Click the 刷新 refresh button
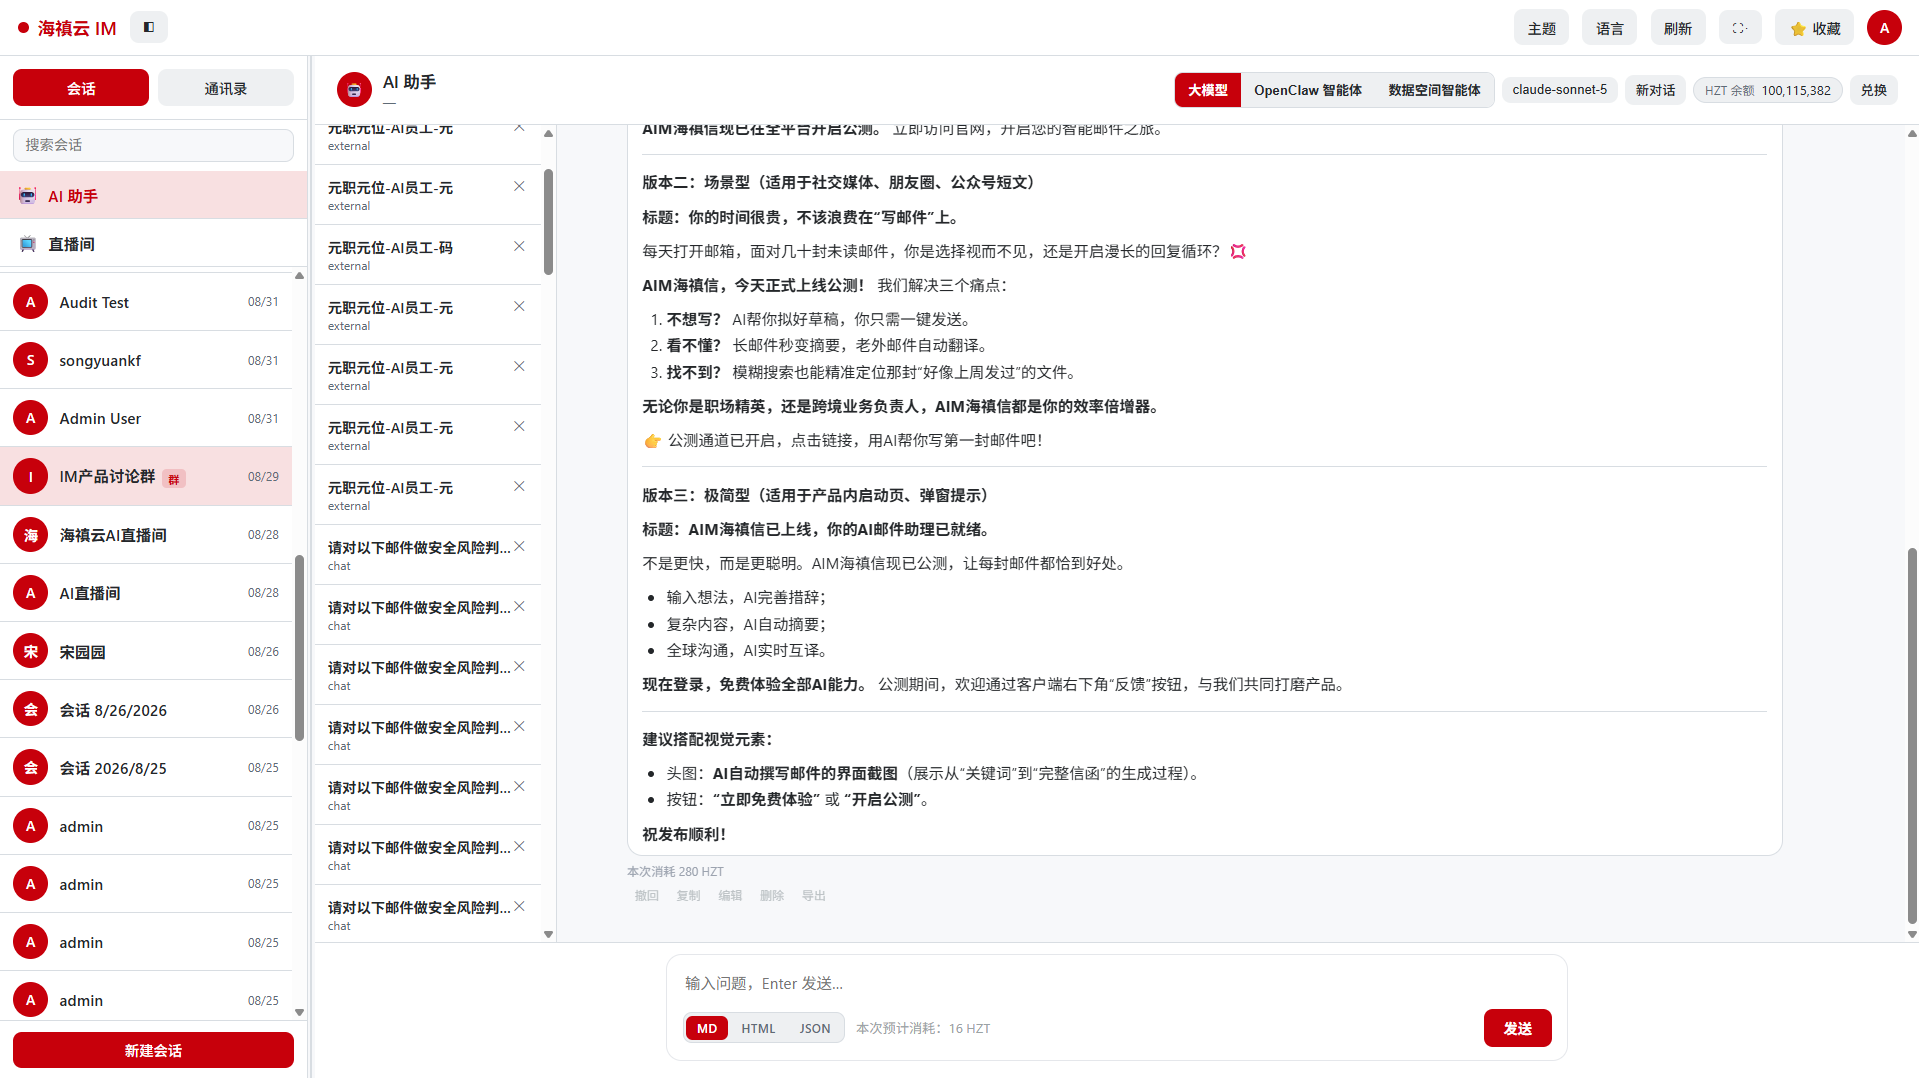The height and width of the screenshot is (1078, 1919). [x=1677, y=28]
